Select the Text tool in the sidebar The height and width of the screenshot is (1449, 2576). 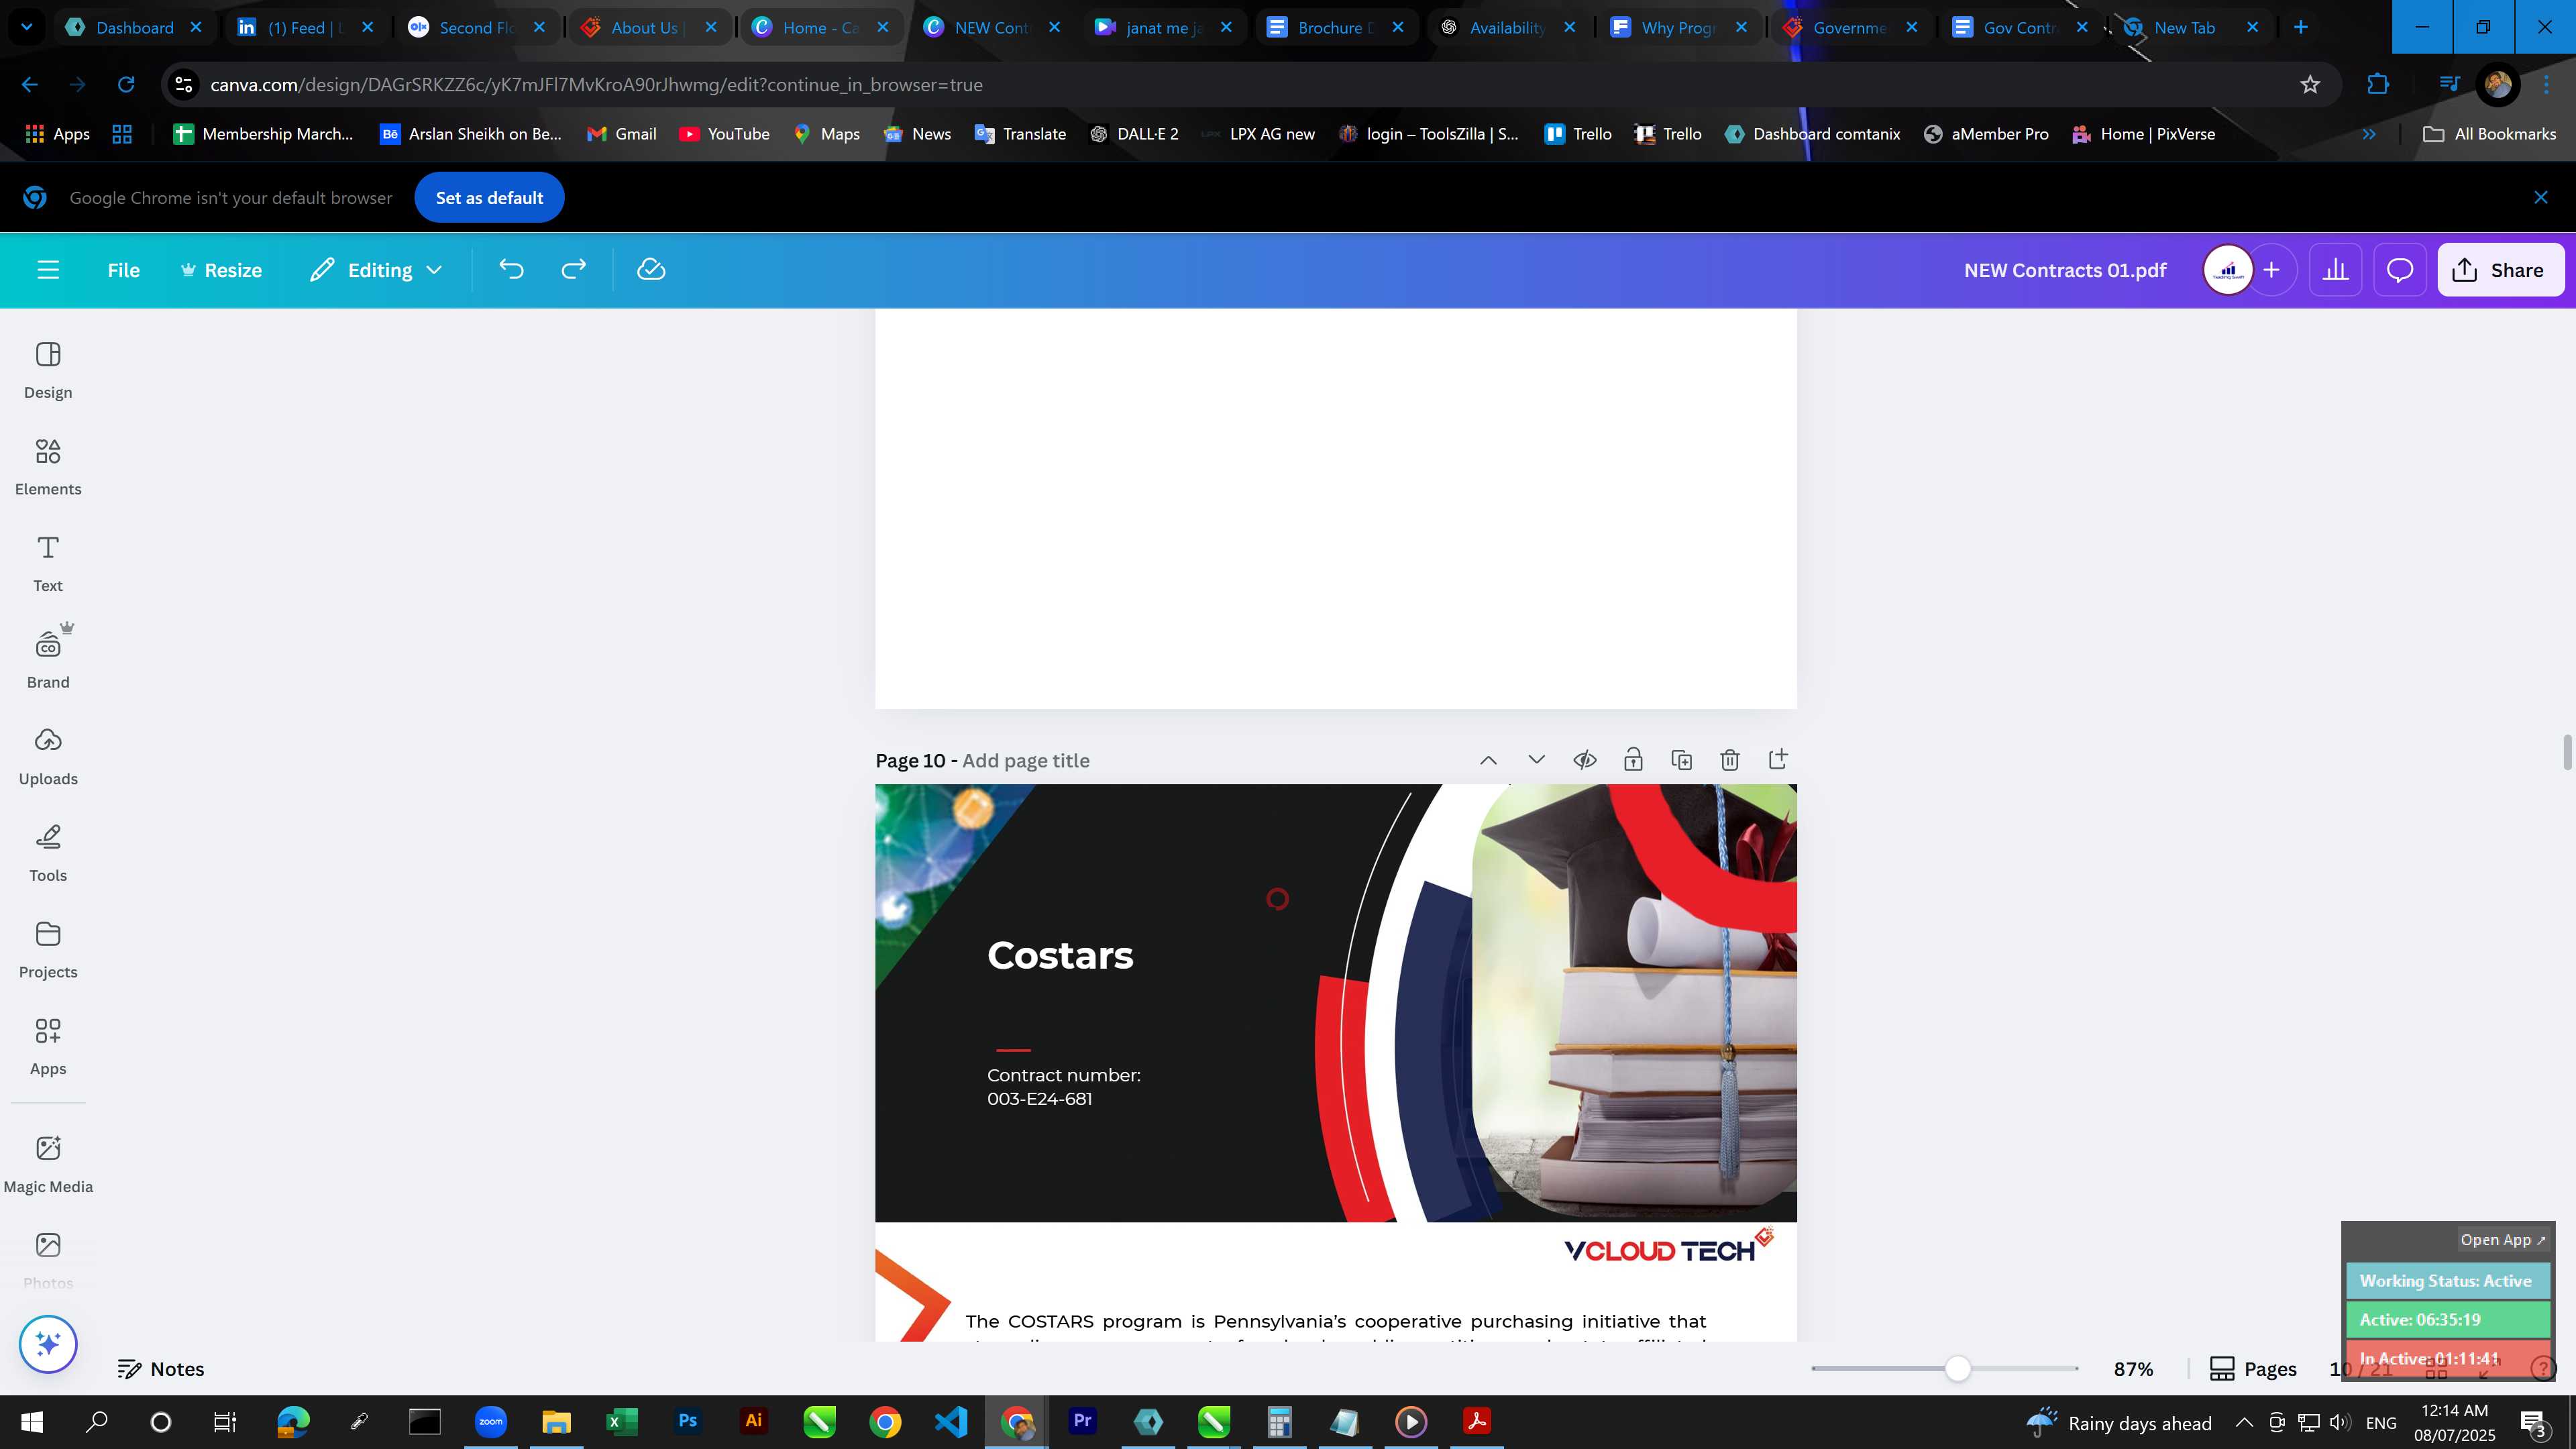pos(48,564)
